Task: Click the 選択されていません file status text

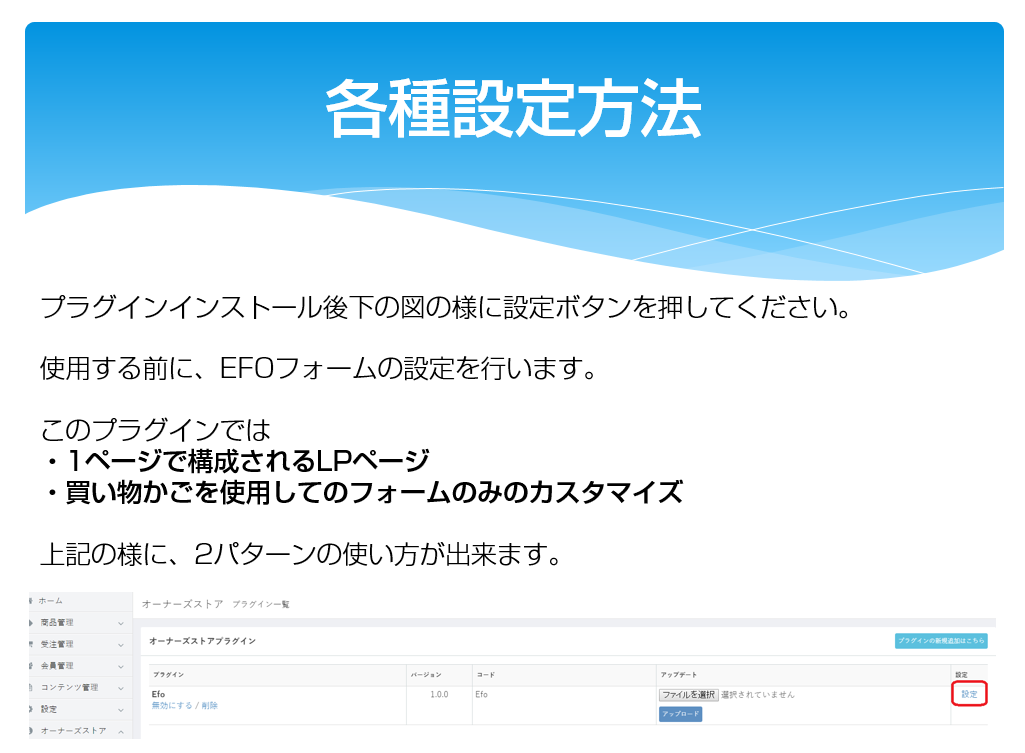Action: click(x=758, y=694)
